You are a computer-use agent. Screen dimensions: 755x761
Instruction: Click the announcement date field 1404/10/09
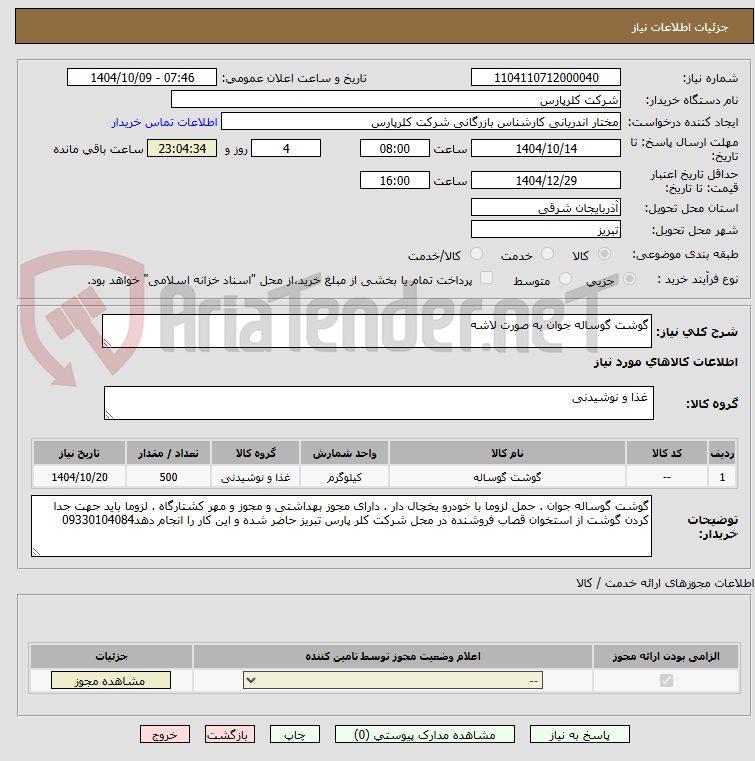(x=142, y=77)
